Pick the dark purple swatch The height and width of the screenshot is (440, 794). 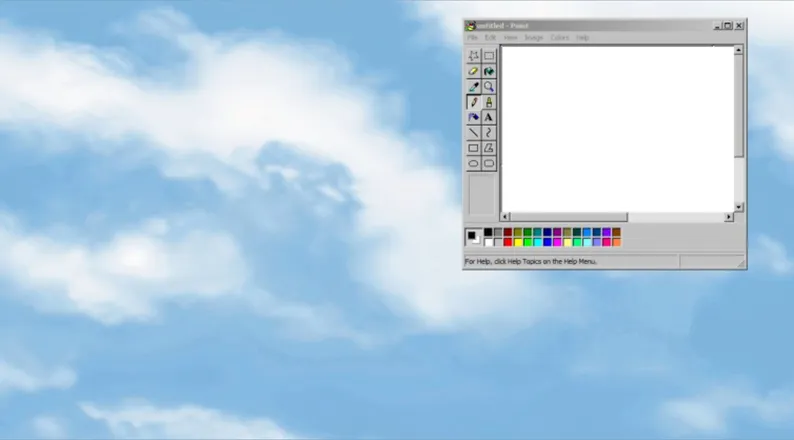click(x=557, y=232)
